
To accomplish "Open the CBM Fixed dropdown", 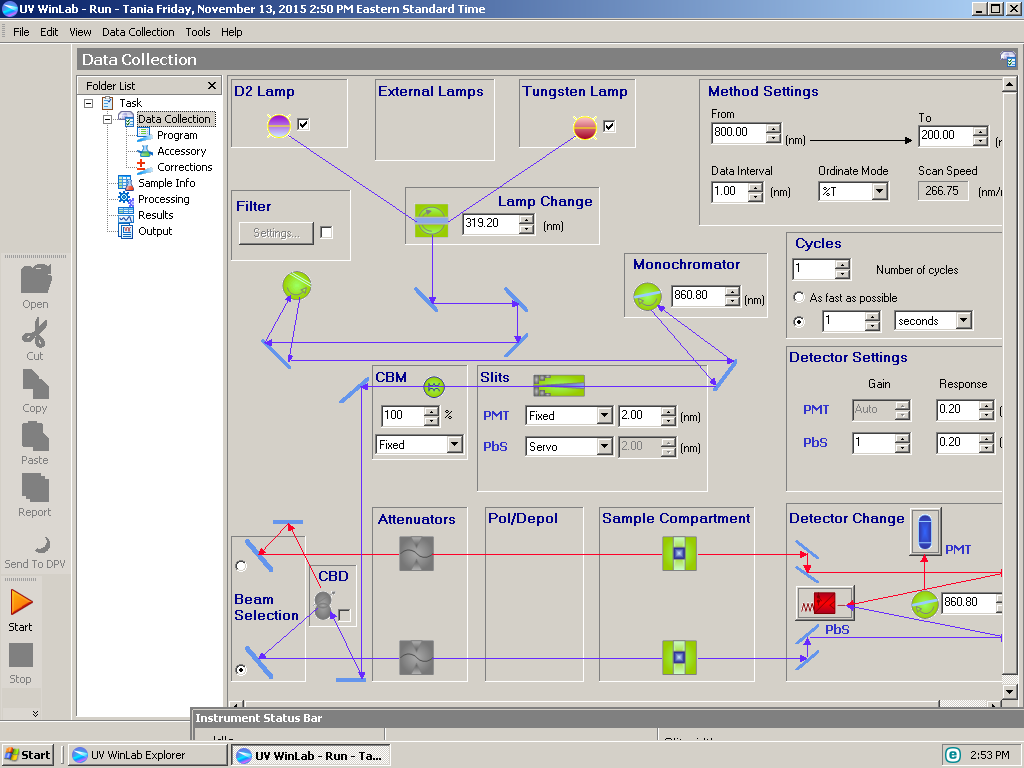I will point(455,445).
